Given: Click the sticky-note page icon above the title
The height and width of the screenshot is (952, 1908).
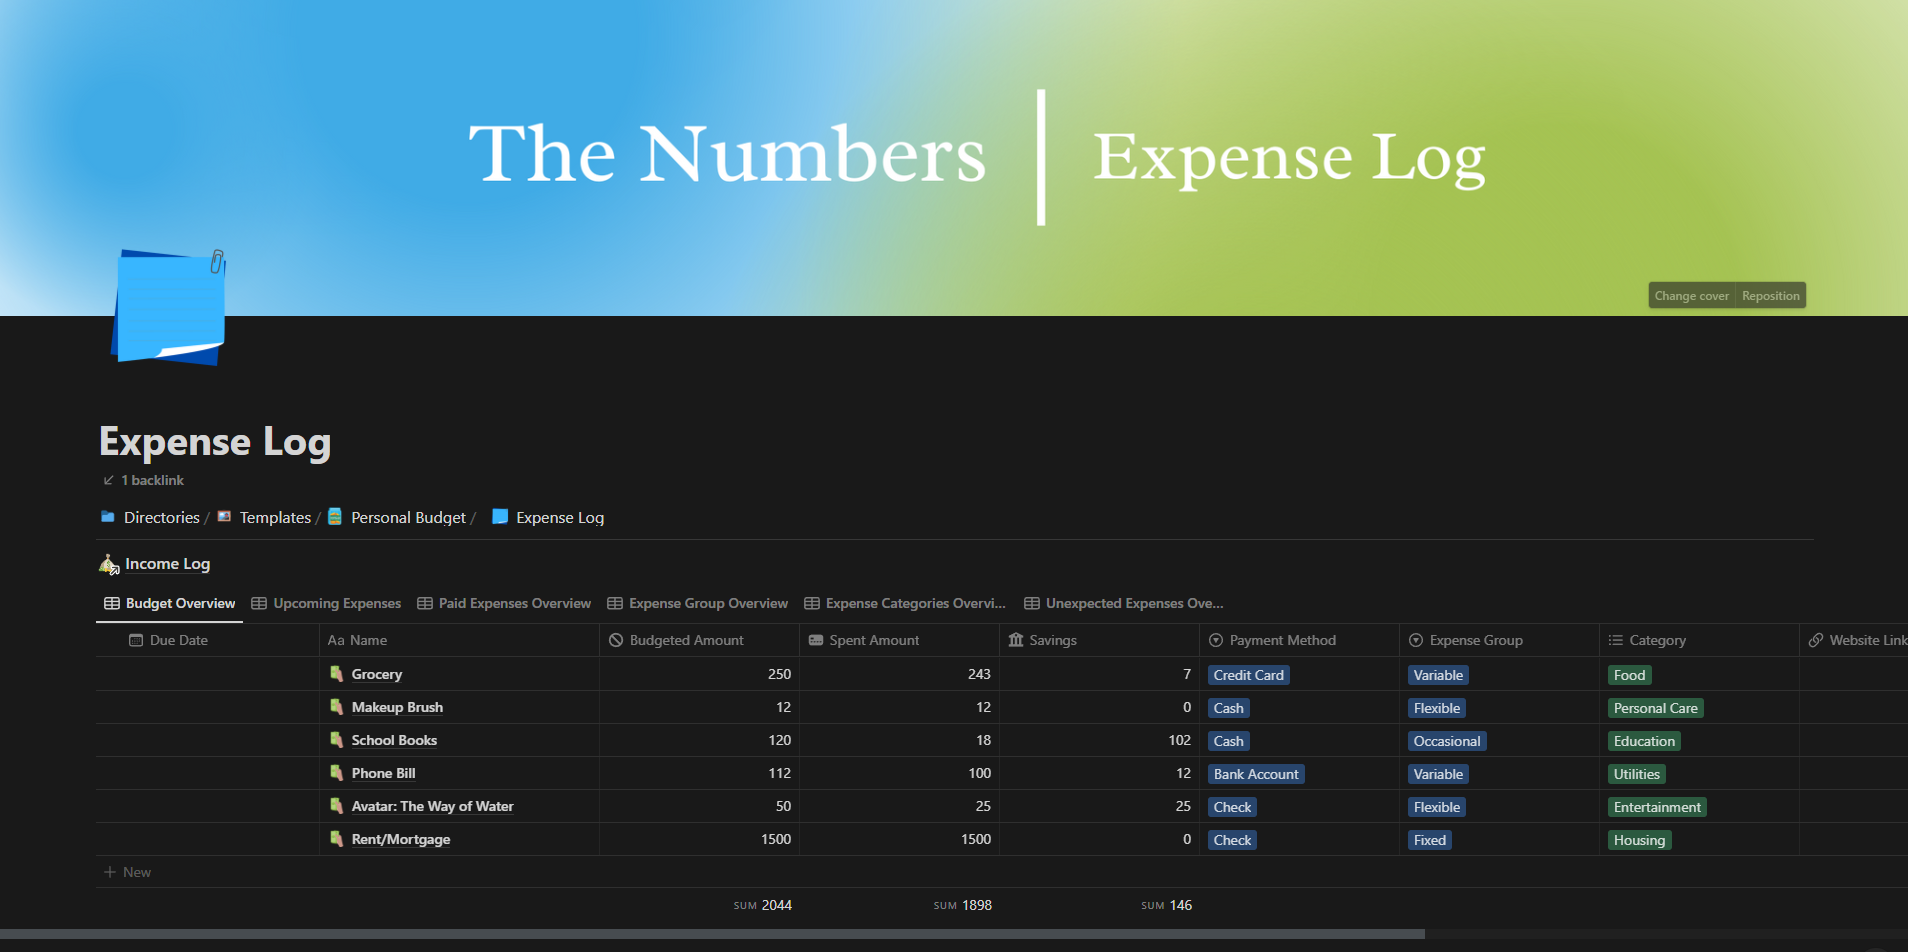Looking at the screenshot, I should point(168,307).
